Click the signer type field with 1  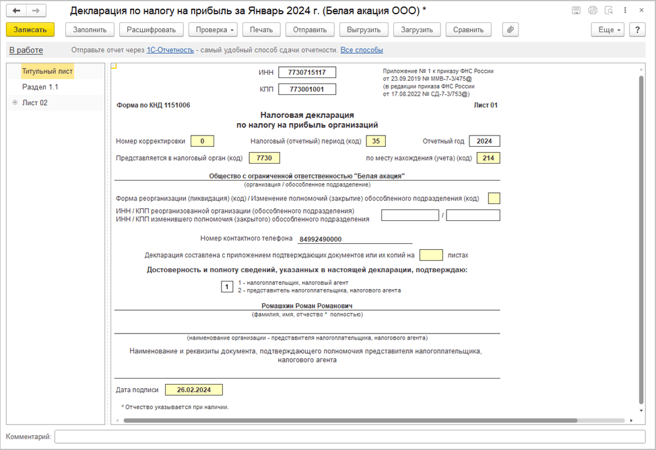point(227,286)
